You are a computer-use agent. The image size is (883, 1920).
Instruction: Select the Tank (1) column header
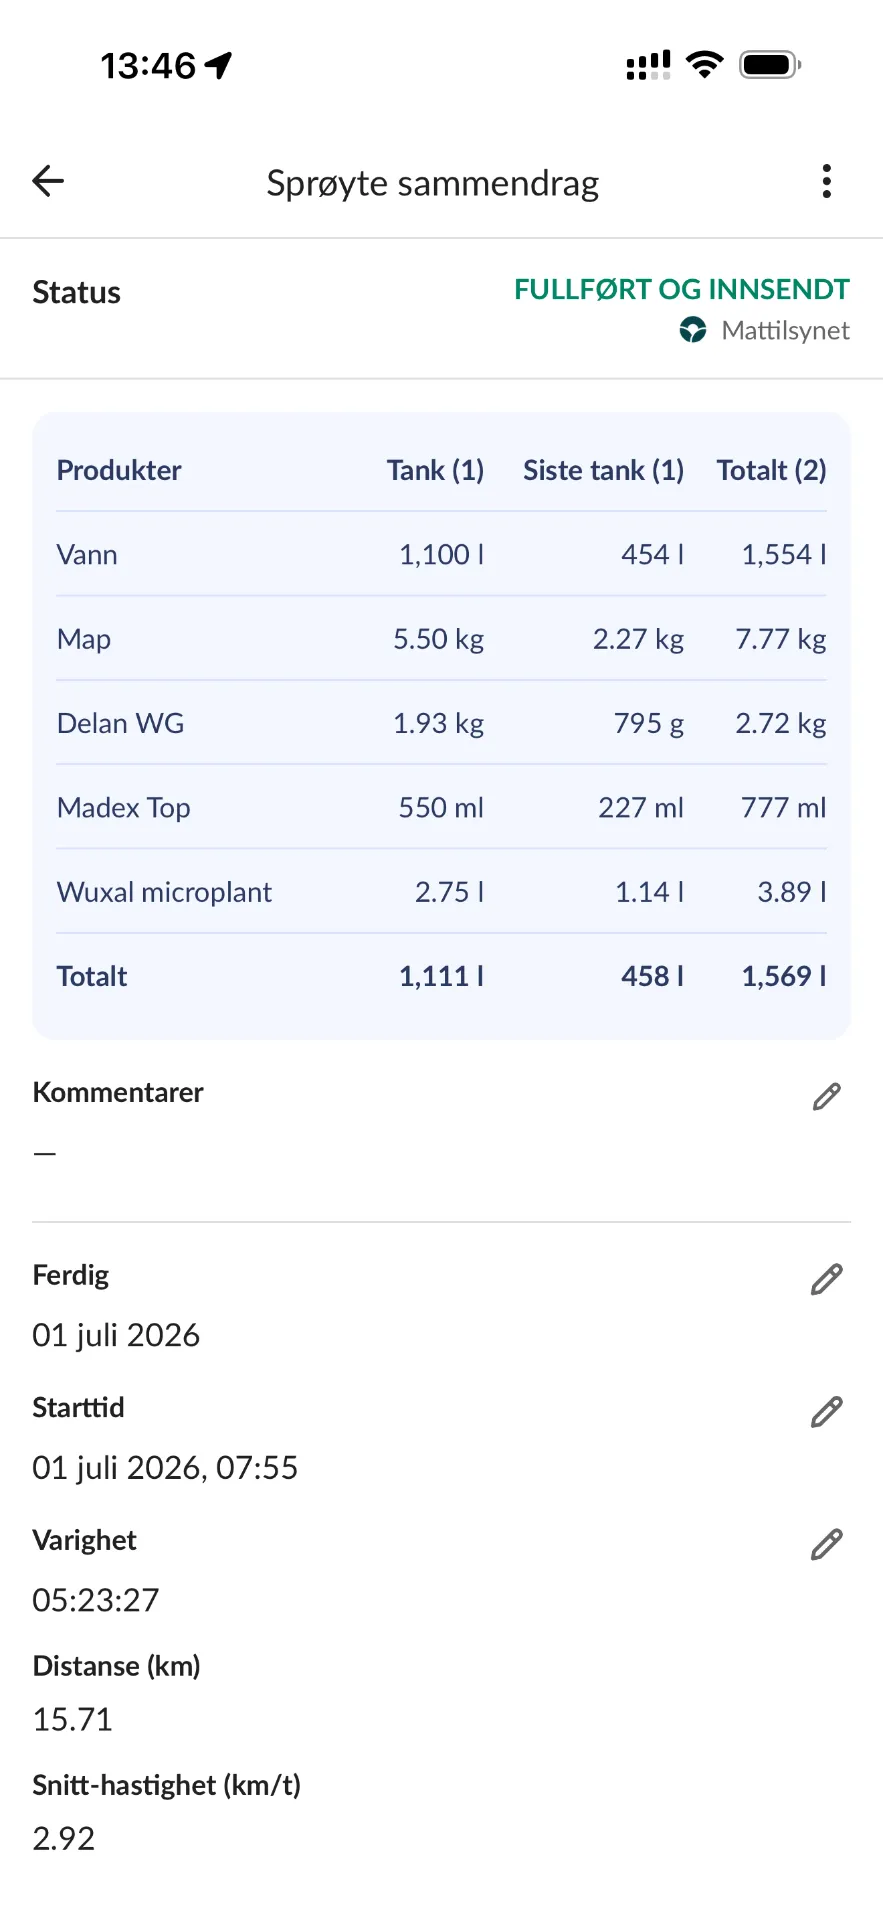[x=435, y=470]
